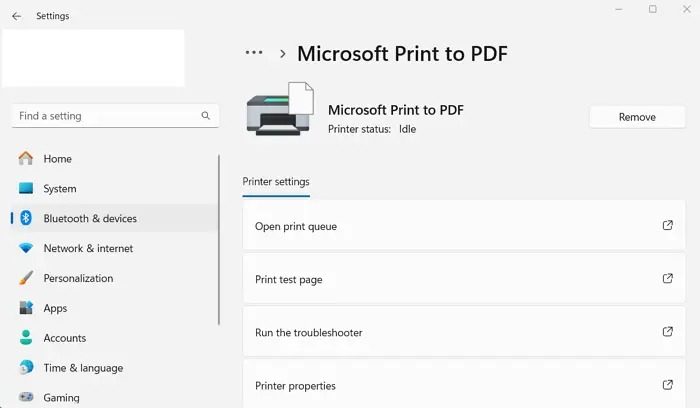
Task: Click the Accounts person icon
Action: (x=26, y=338)
